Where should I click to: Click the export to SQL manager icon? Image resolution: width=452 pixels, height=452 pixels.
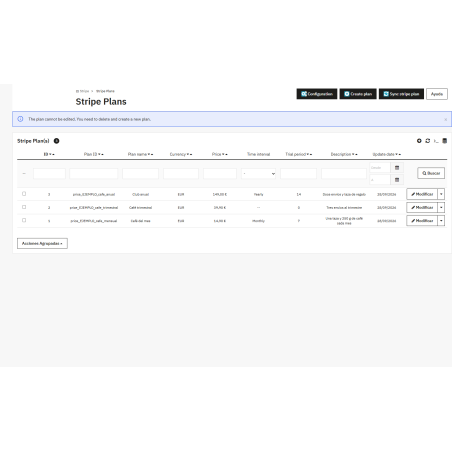445,141
